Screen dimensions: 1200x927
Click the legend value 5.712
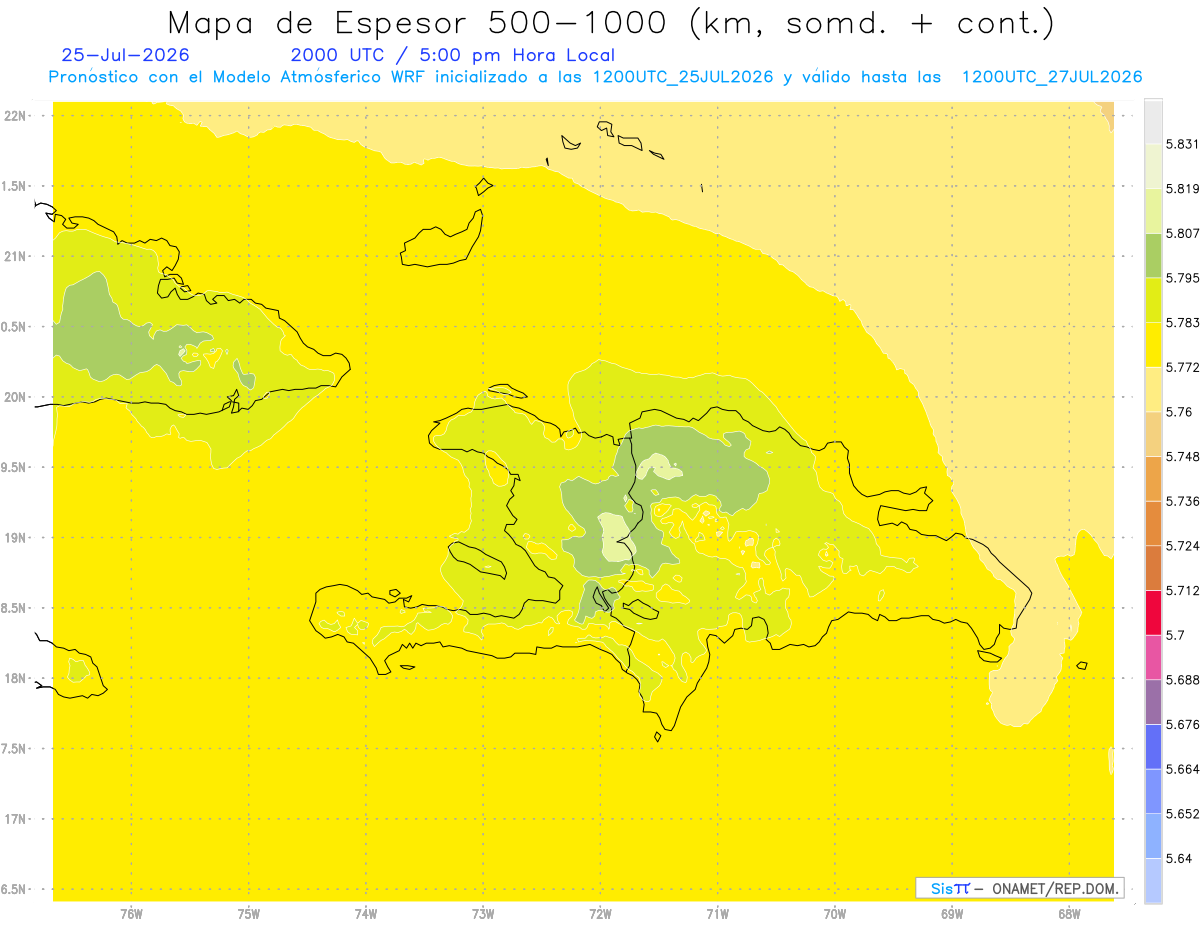click(1182, 590)
